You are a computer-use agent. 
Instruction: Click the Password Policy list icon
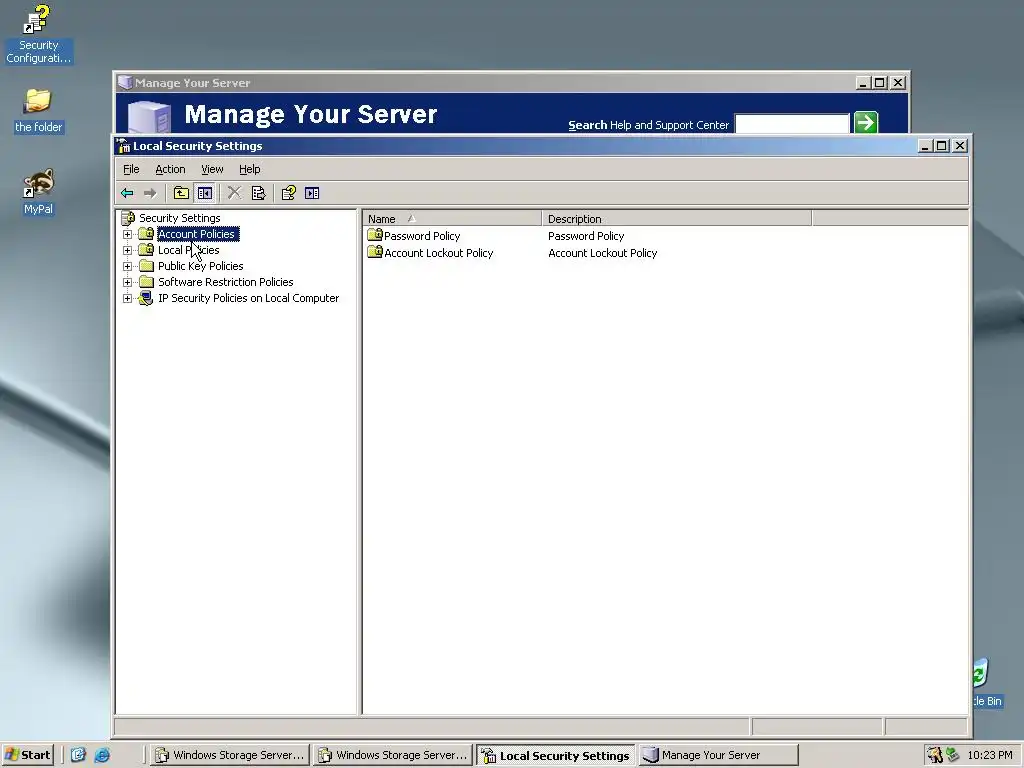pyautogui.click(x=375, y=234)
